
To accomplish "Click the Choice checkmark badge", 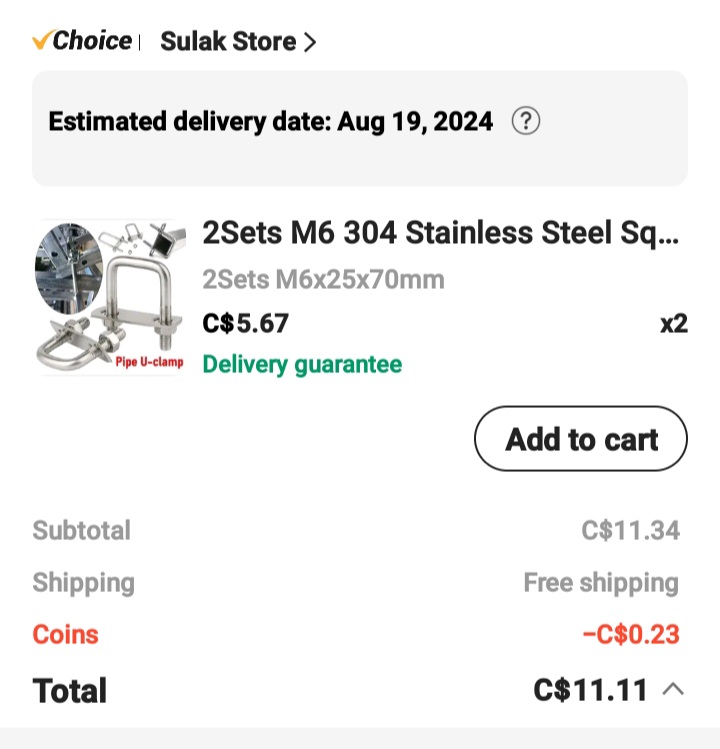I will pos(82,41).
